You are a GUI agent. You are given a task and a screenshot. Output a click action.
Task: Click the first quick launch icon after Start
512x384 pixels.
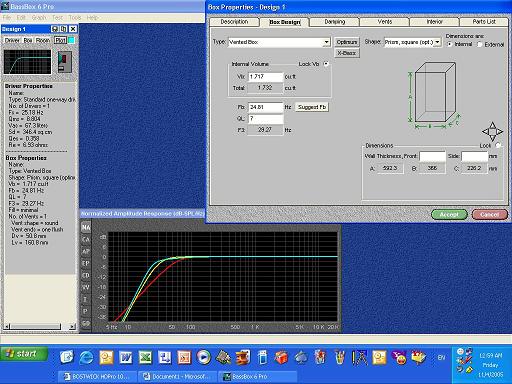67,357
